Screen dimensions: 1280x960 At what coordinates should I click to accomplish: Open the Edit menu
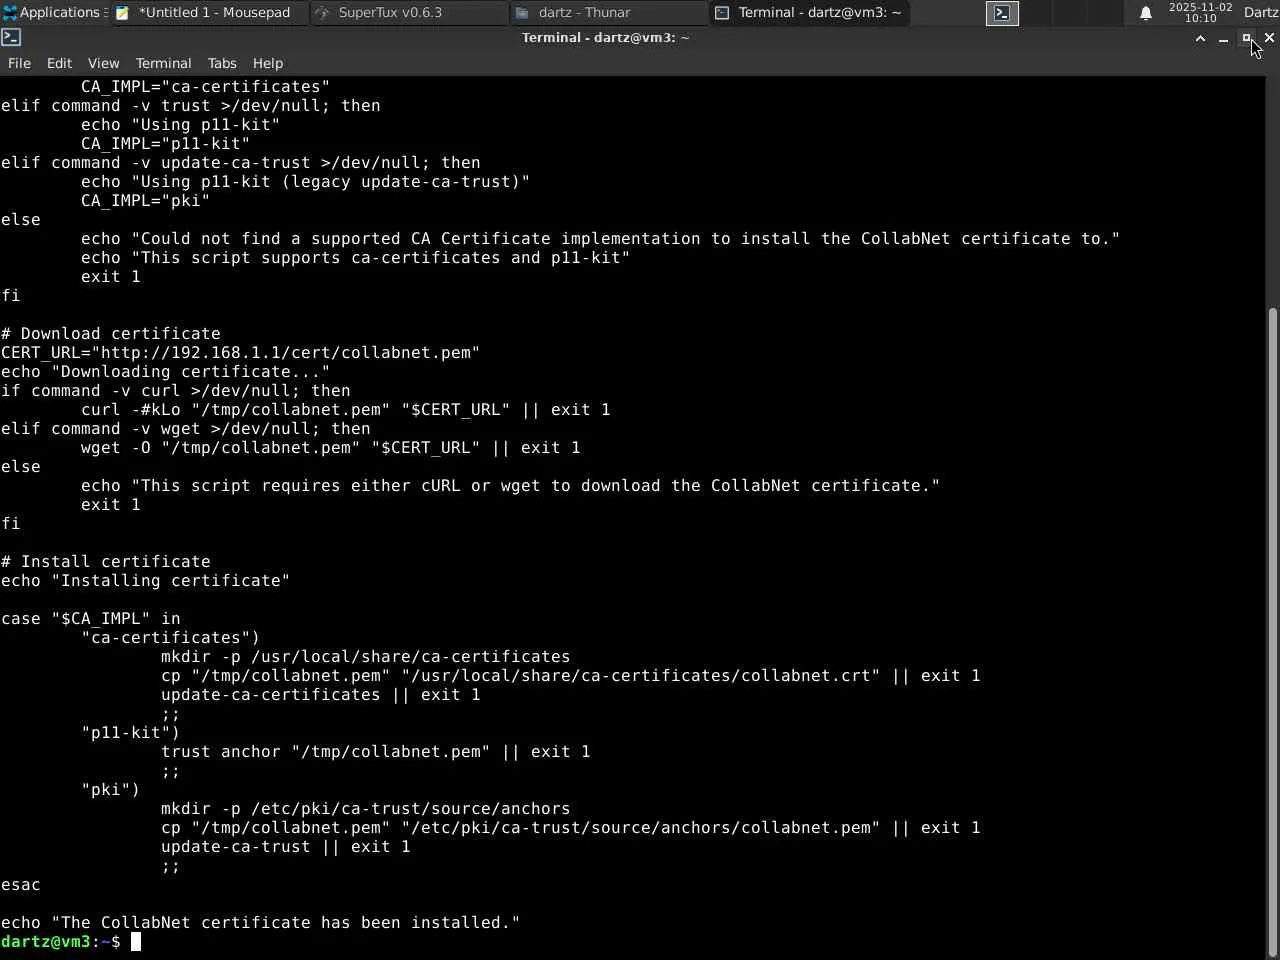(59, 63)
